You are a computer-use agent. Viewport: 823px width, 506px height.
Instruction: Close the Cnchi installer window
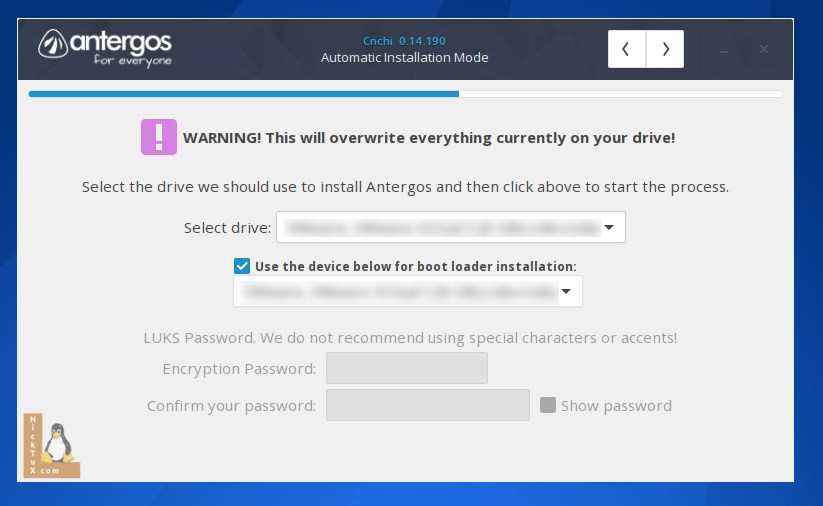[764, 49]
